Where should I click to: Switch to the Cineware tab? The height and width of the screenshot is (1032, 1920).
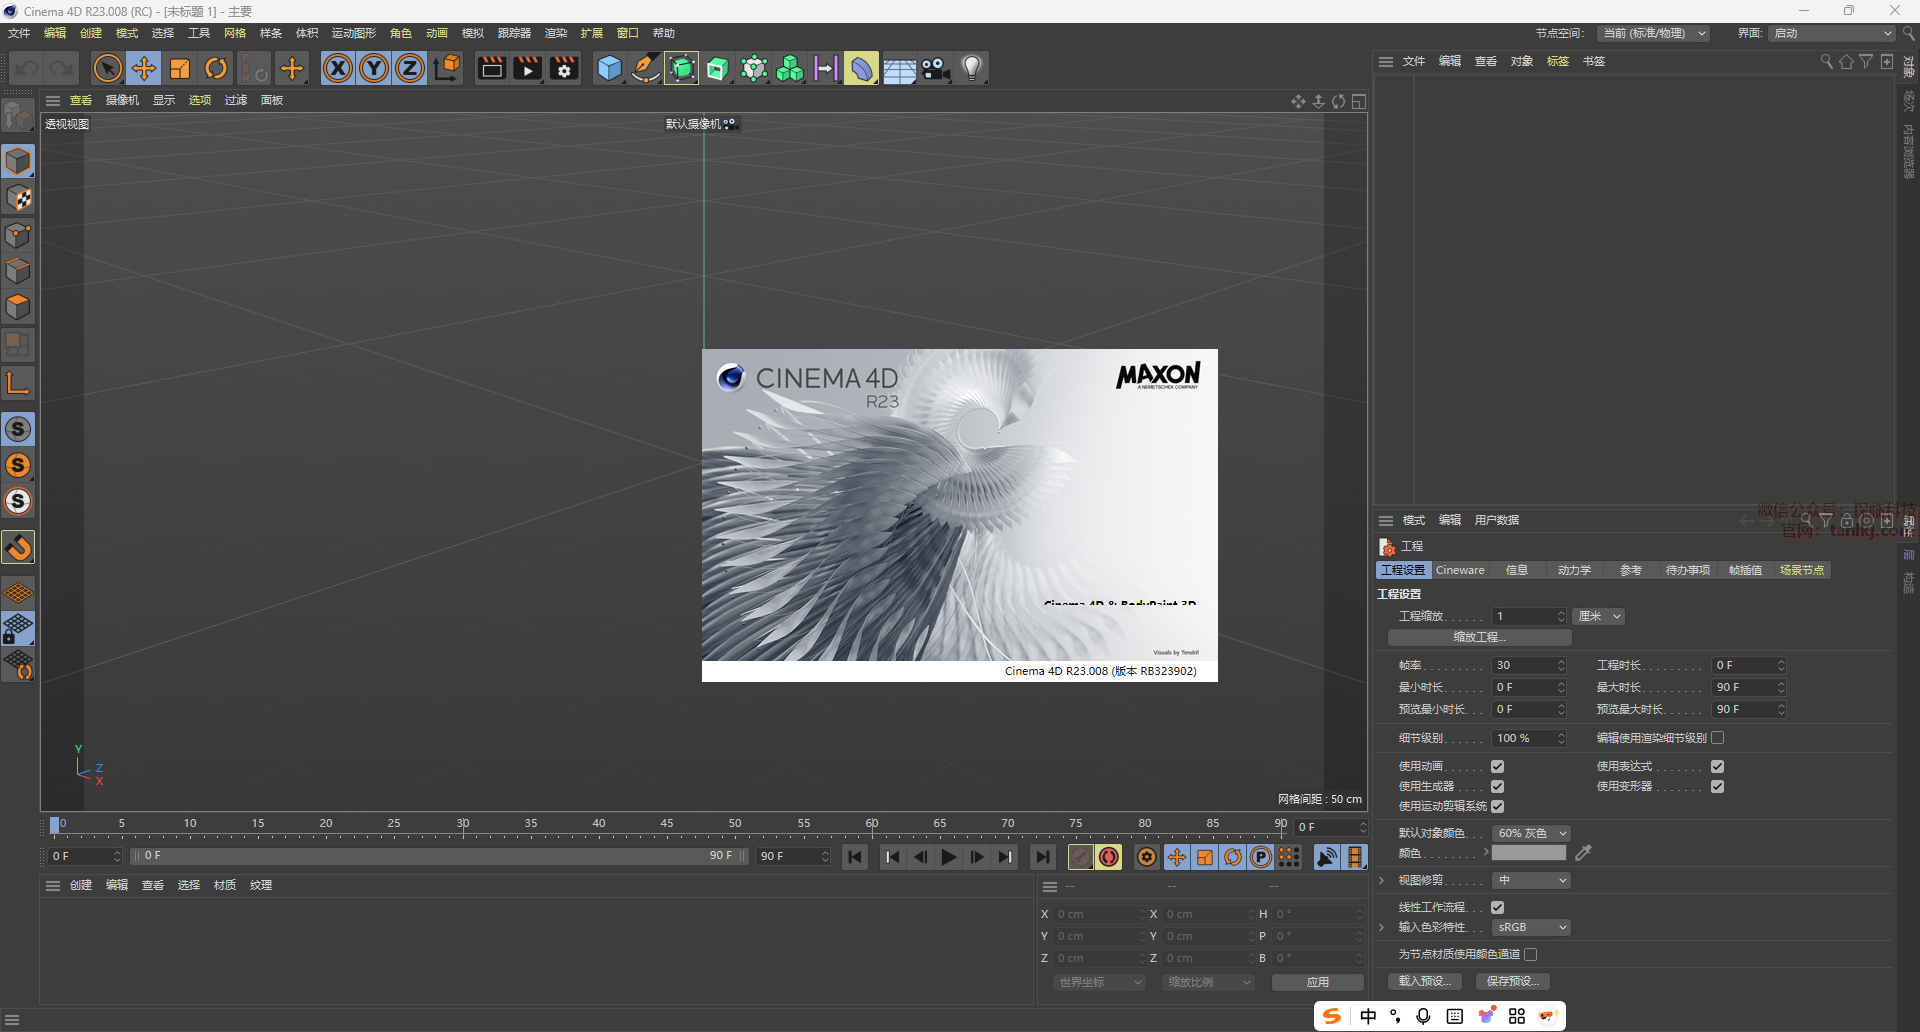click(x=1460, y=570)
